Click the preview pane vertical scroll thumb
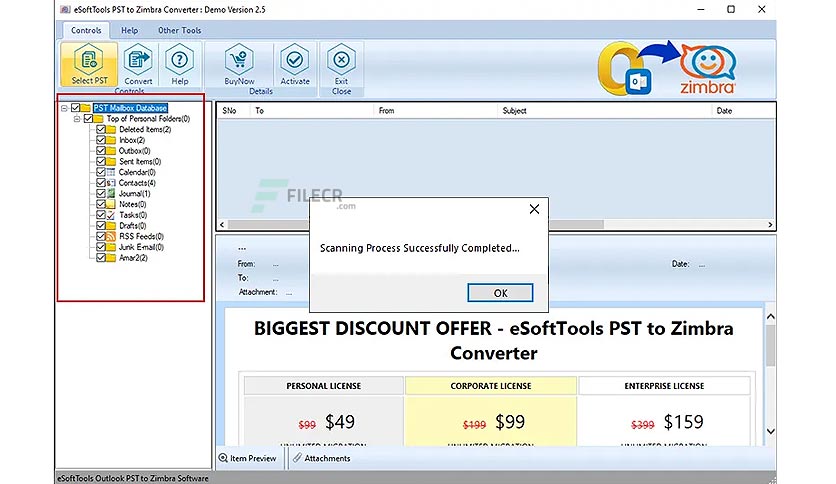This screenshot has width=836, height=484. tap(770, 345)
